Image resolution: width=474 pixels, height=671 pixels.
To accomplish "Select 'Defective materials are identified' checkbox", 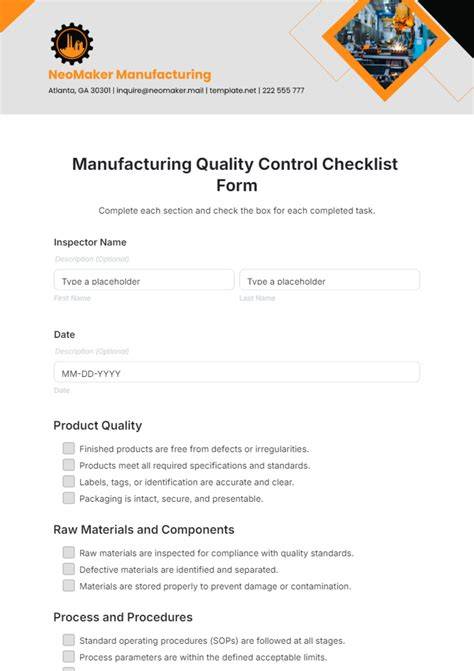I will tap(68, 569).
